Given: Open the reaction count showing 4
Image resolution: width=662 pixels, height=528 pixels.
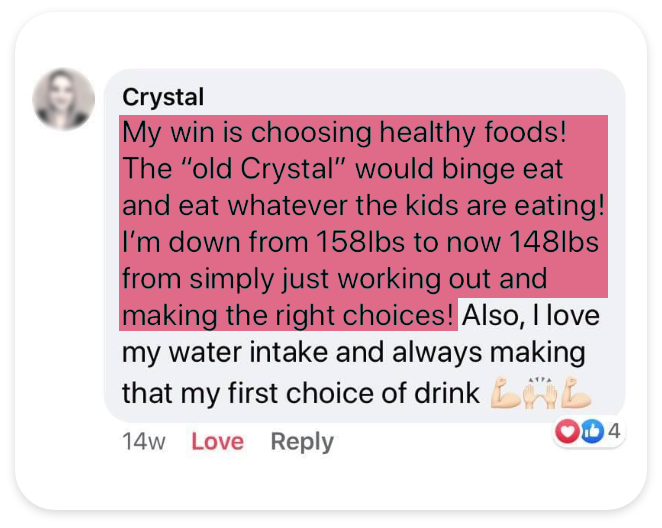Looking at the screenshot, I should (x=614, y=431).
